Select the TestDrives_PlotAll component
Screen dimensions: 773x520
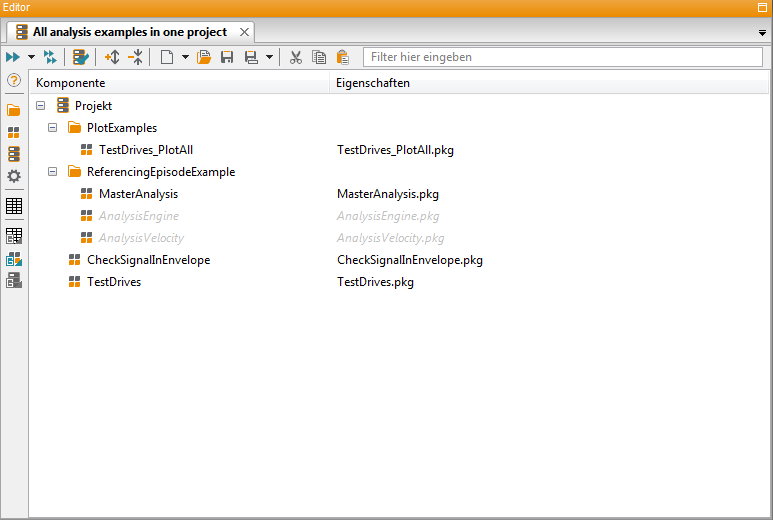tap(146, 150)
